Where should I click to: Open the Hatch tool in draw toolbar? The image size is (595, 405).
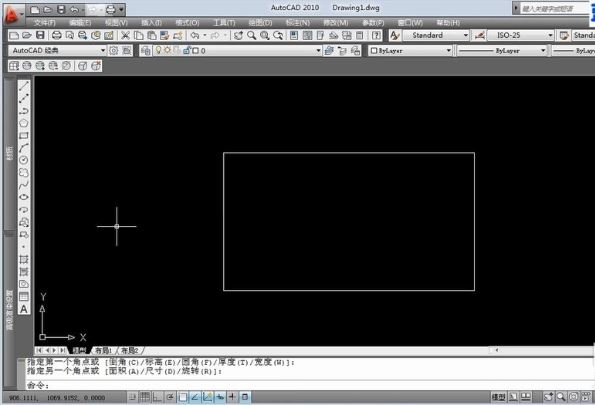pos(24,259)
